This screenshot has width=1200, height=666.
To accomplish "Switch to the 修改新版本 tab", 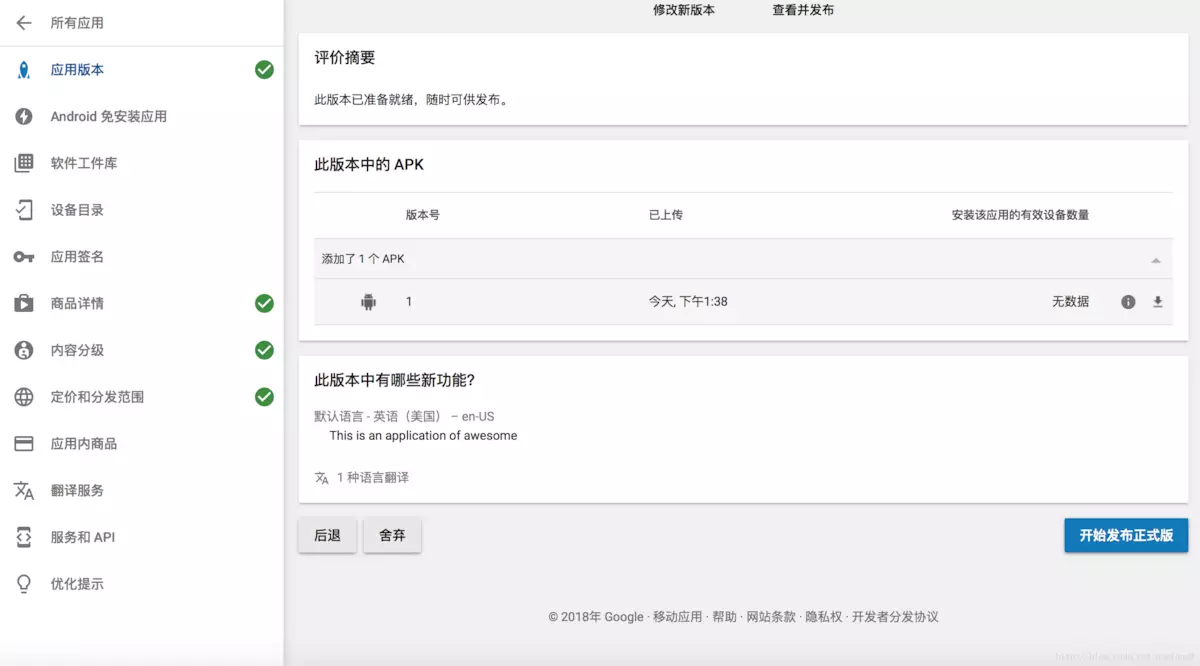I will pos(685,8).
